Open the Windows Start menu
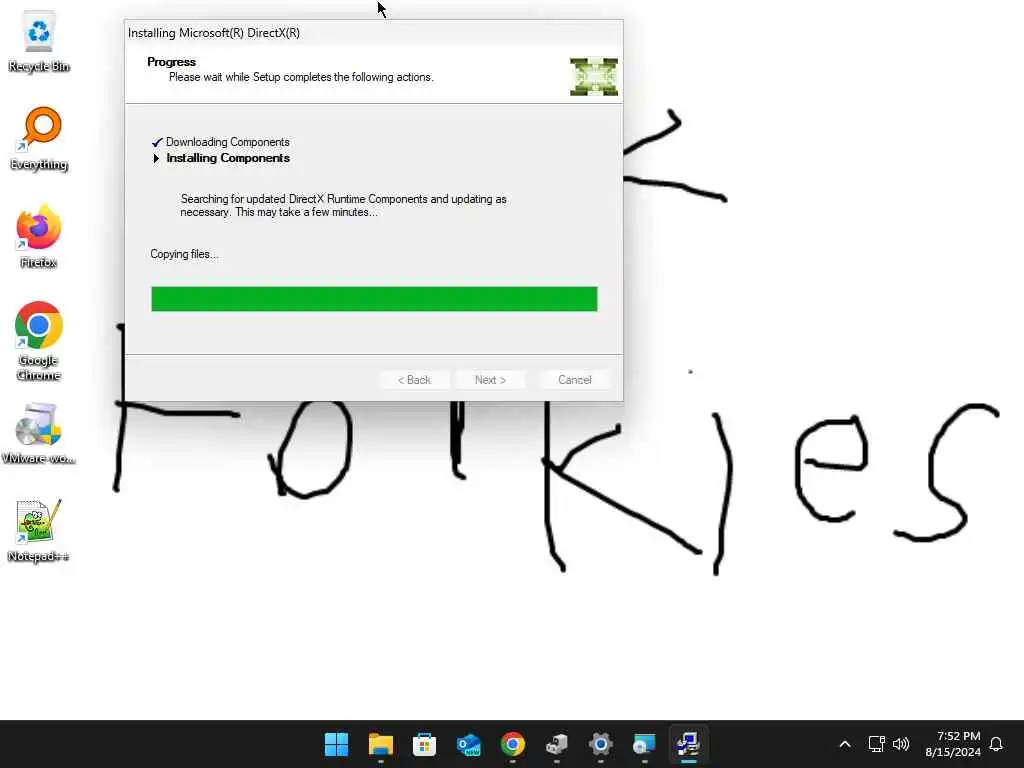Image resolution: width=1024 pixels, height=768 pixels. [x=336, y=744]
